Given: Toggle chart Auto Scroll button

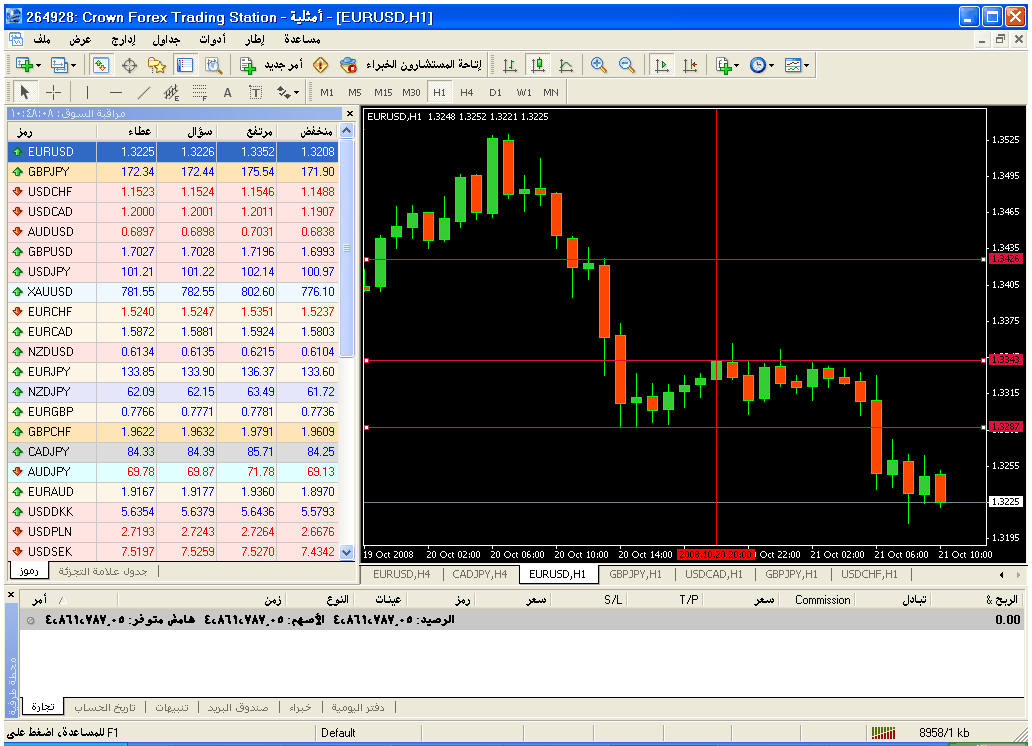Looking at the screenshot, I should [x=661, y=65].
